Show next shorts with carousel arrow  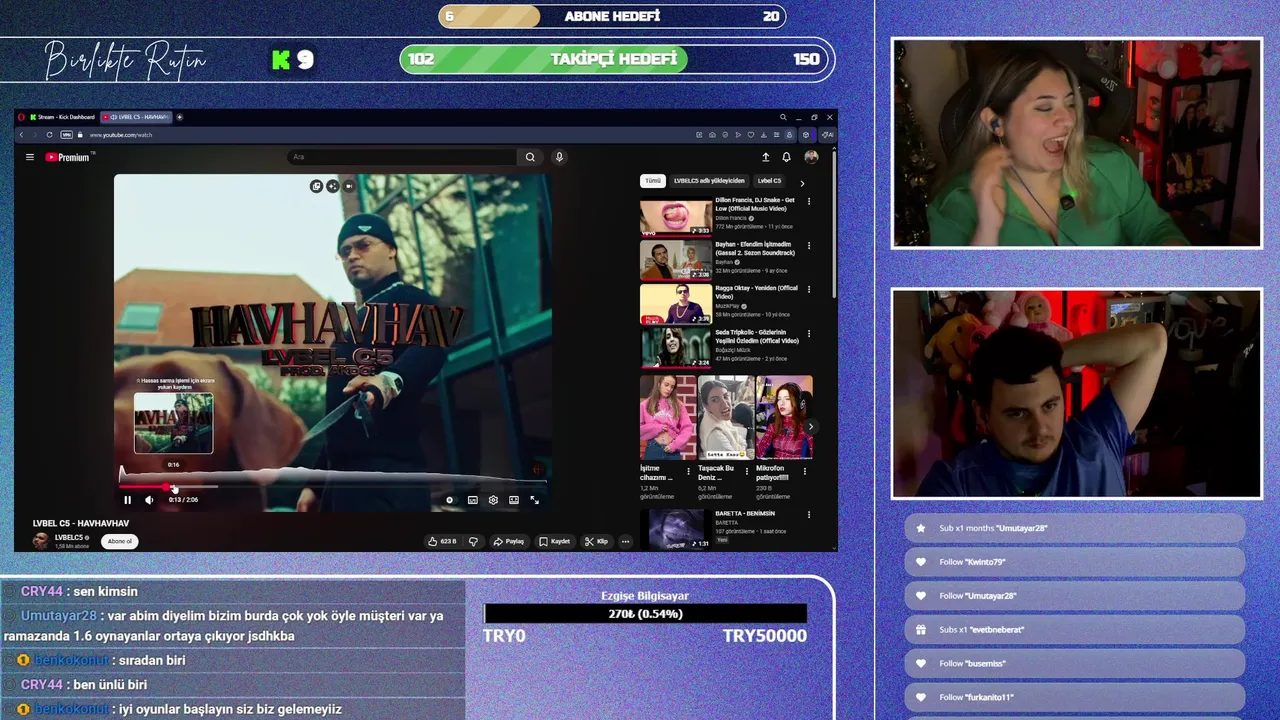[810, 427]
